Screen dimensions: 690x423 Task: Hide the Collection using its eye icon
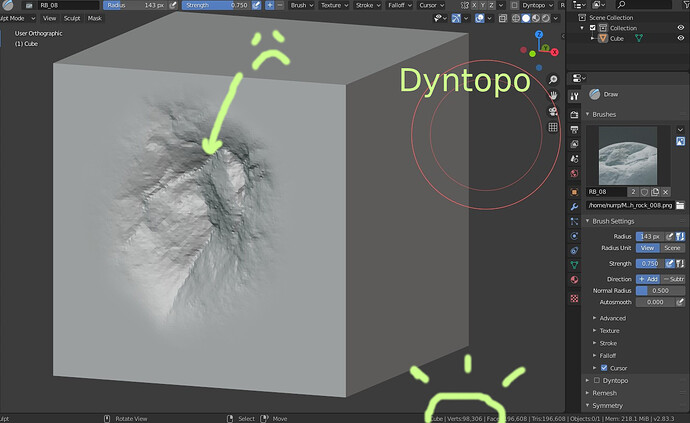click(680, 28)
